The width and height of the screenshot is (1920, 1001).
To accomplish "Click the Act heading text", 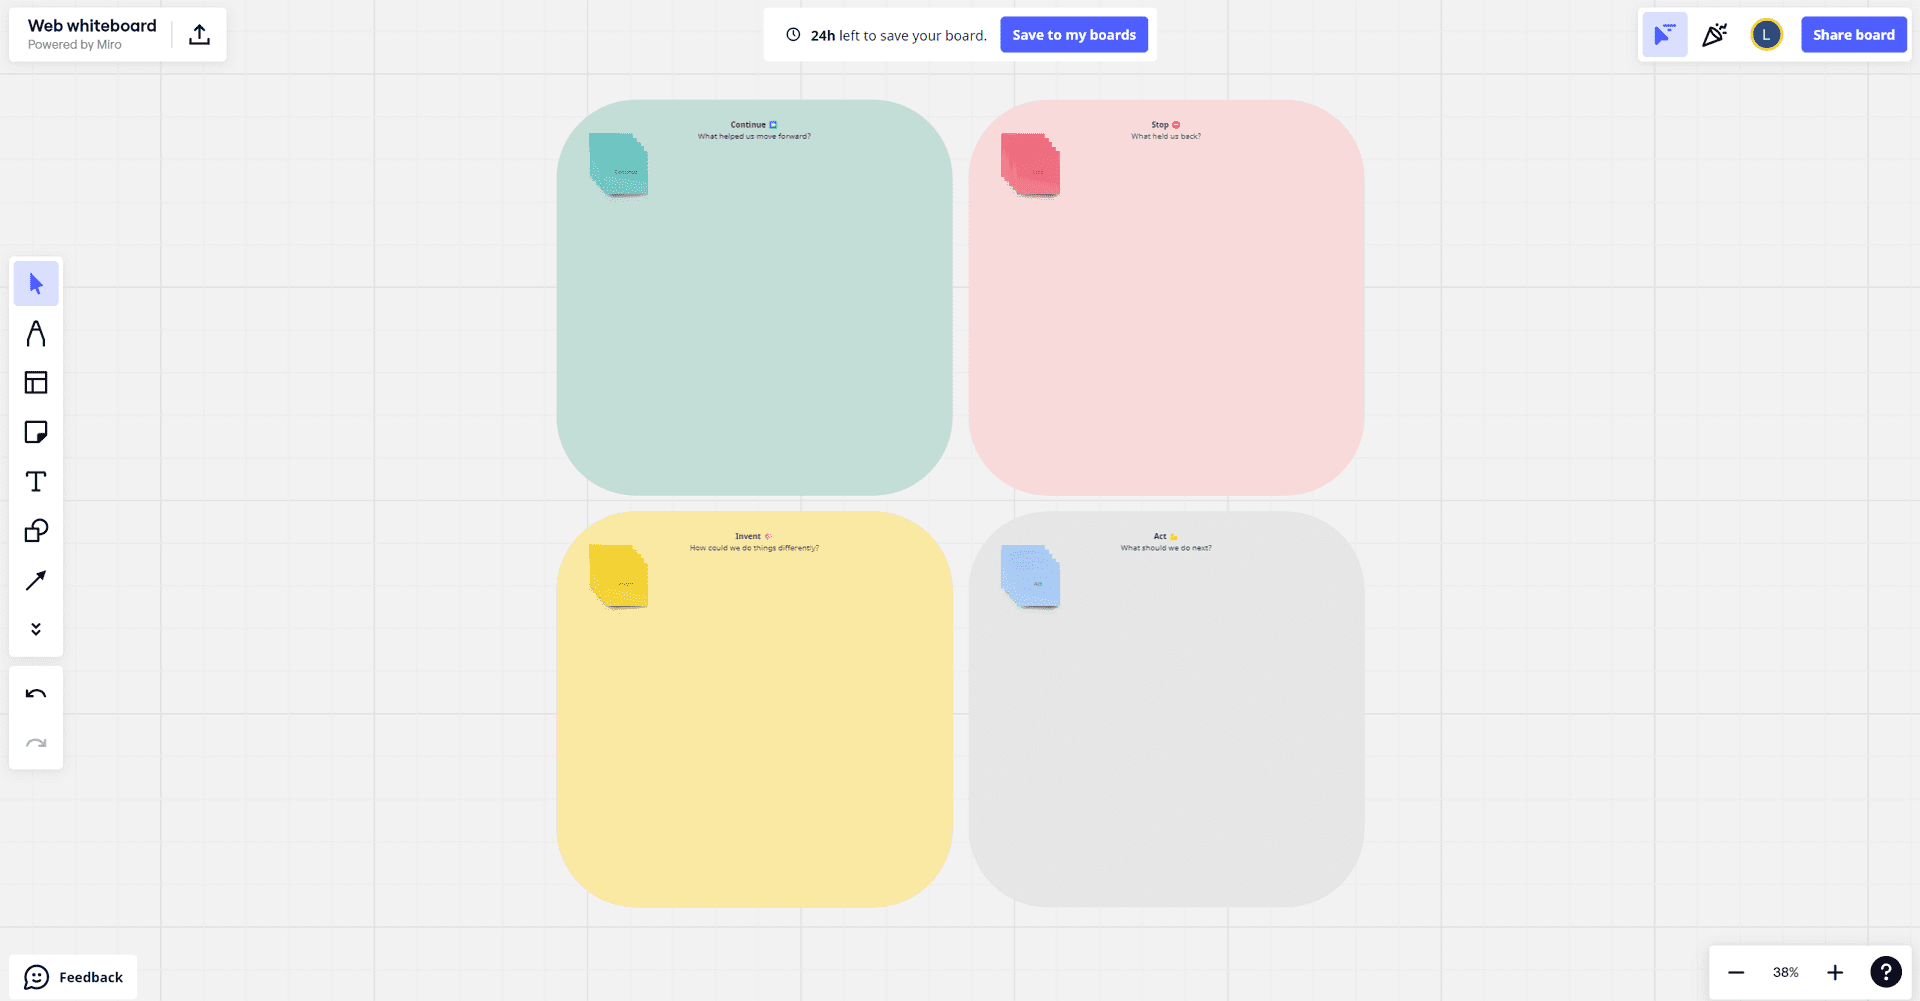I will pyautogui.click(x=1160, y=537).
